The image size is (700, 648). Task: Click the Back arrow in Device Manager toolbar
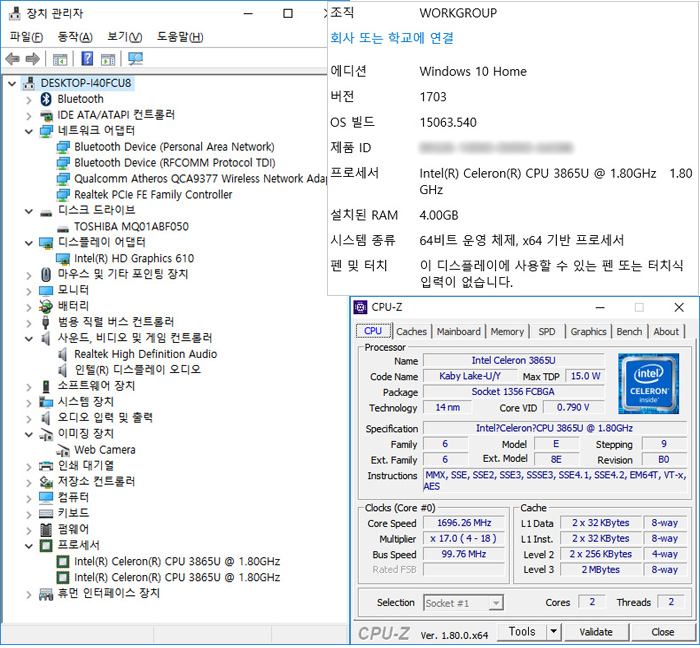pyautogui.click(x=12, y=58)
